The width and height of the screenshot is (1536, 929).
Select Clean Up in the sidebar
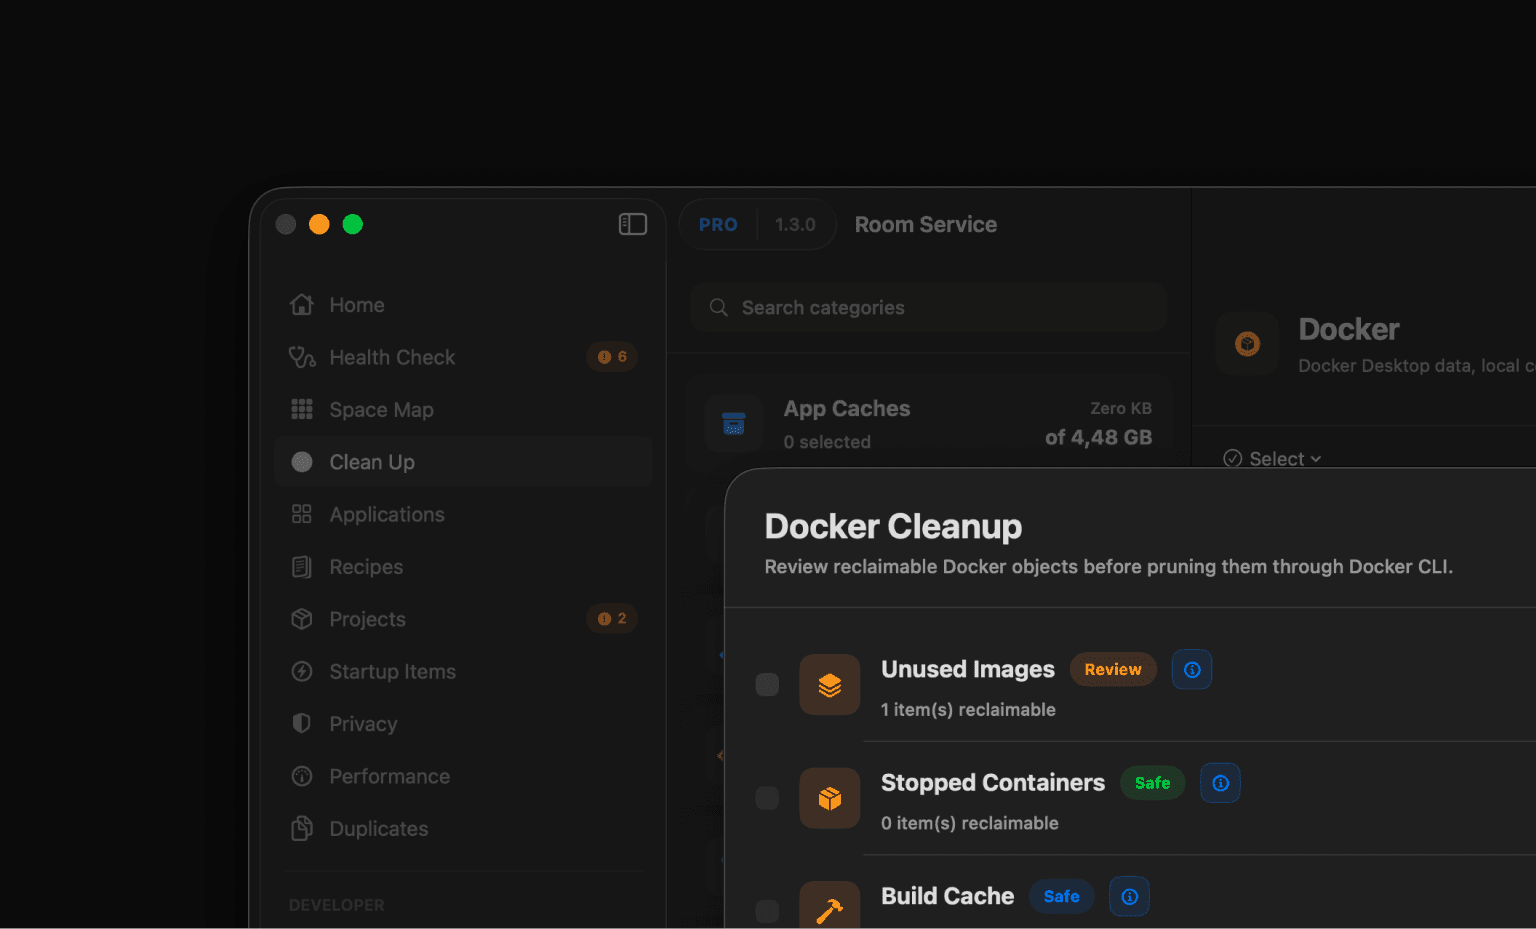click(463, 462)
